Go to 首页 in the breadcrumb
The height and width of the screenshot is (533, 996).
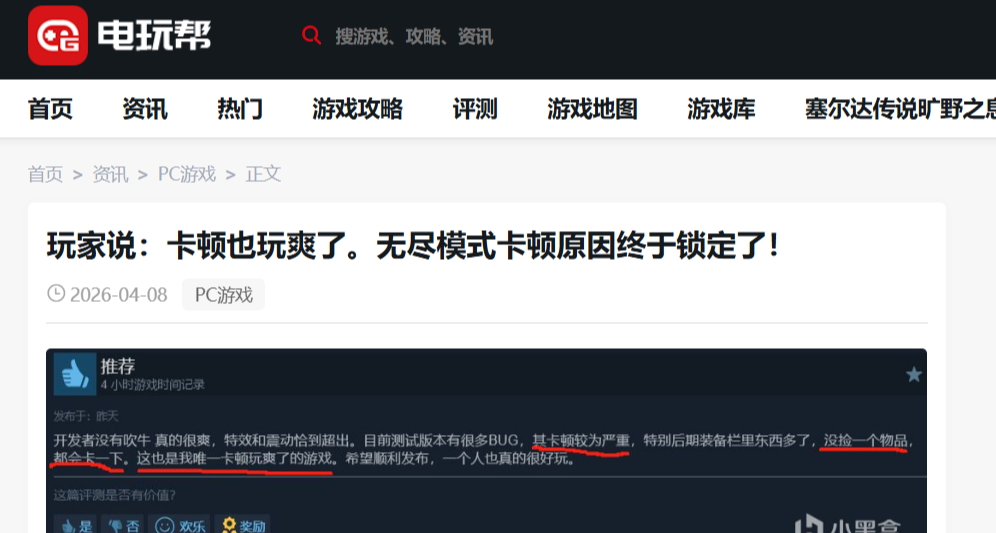[x=45, y=174]
